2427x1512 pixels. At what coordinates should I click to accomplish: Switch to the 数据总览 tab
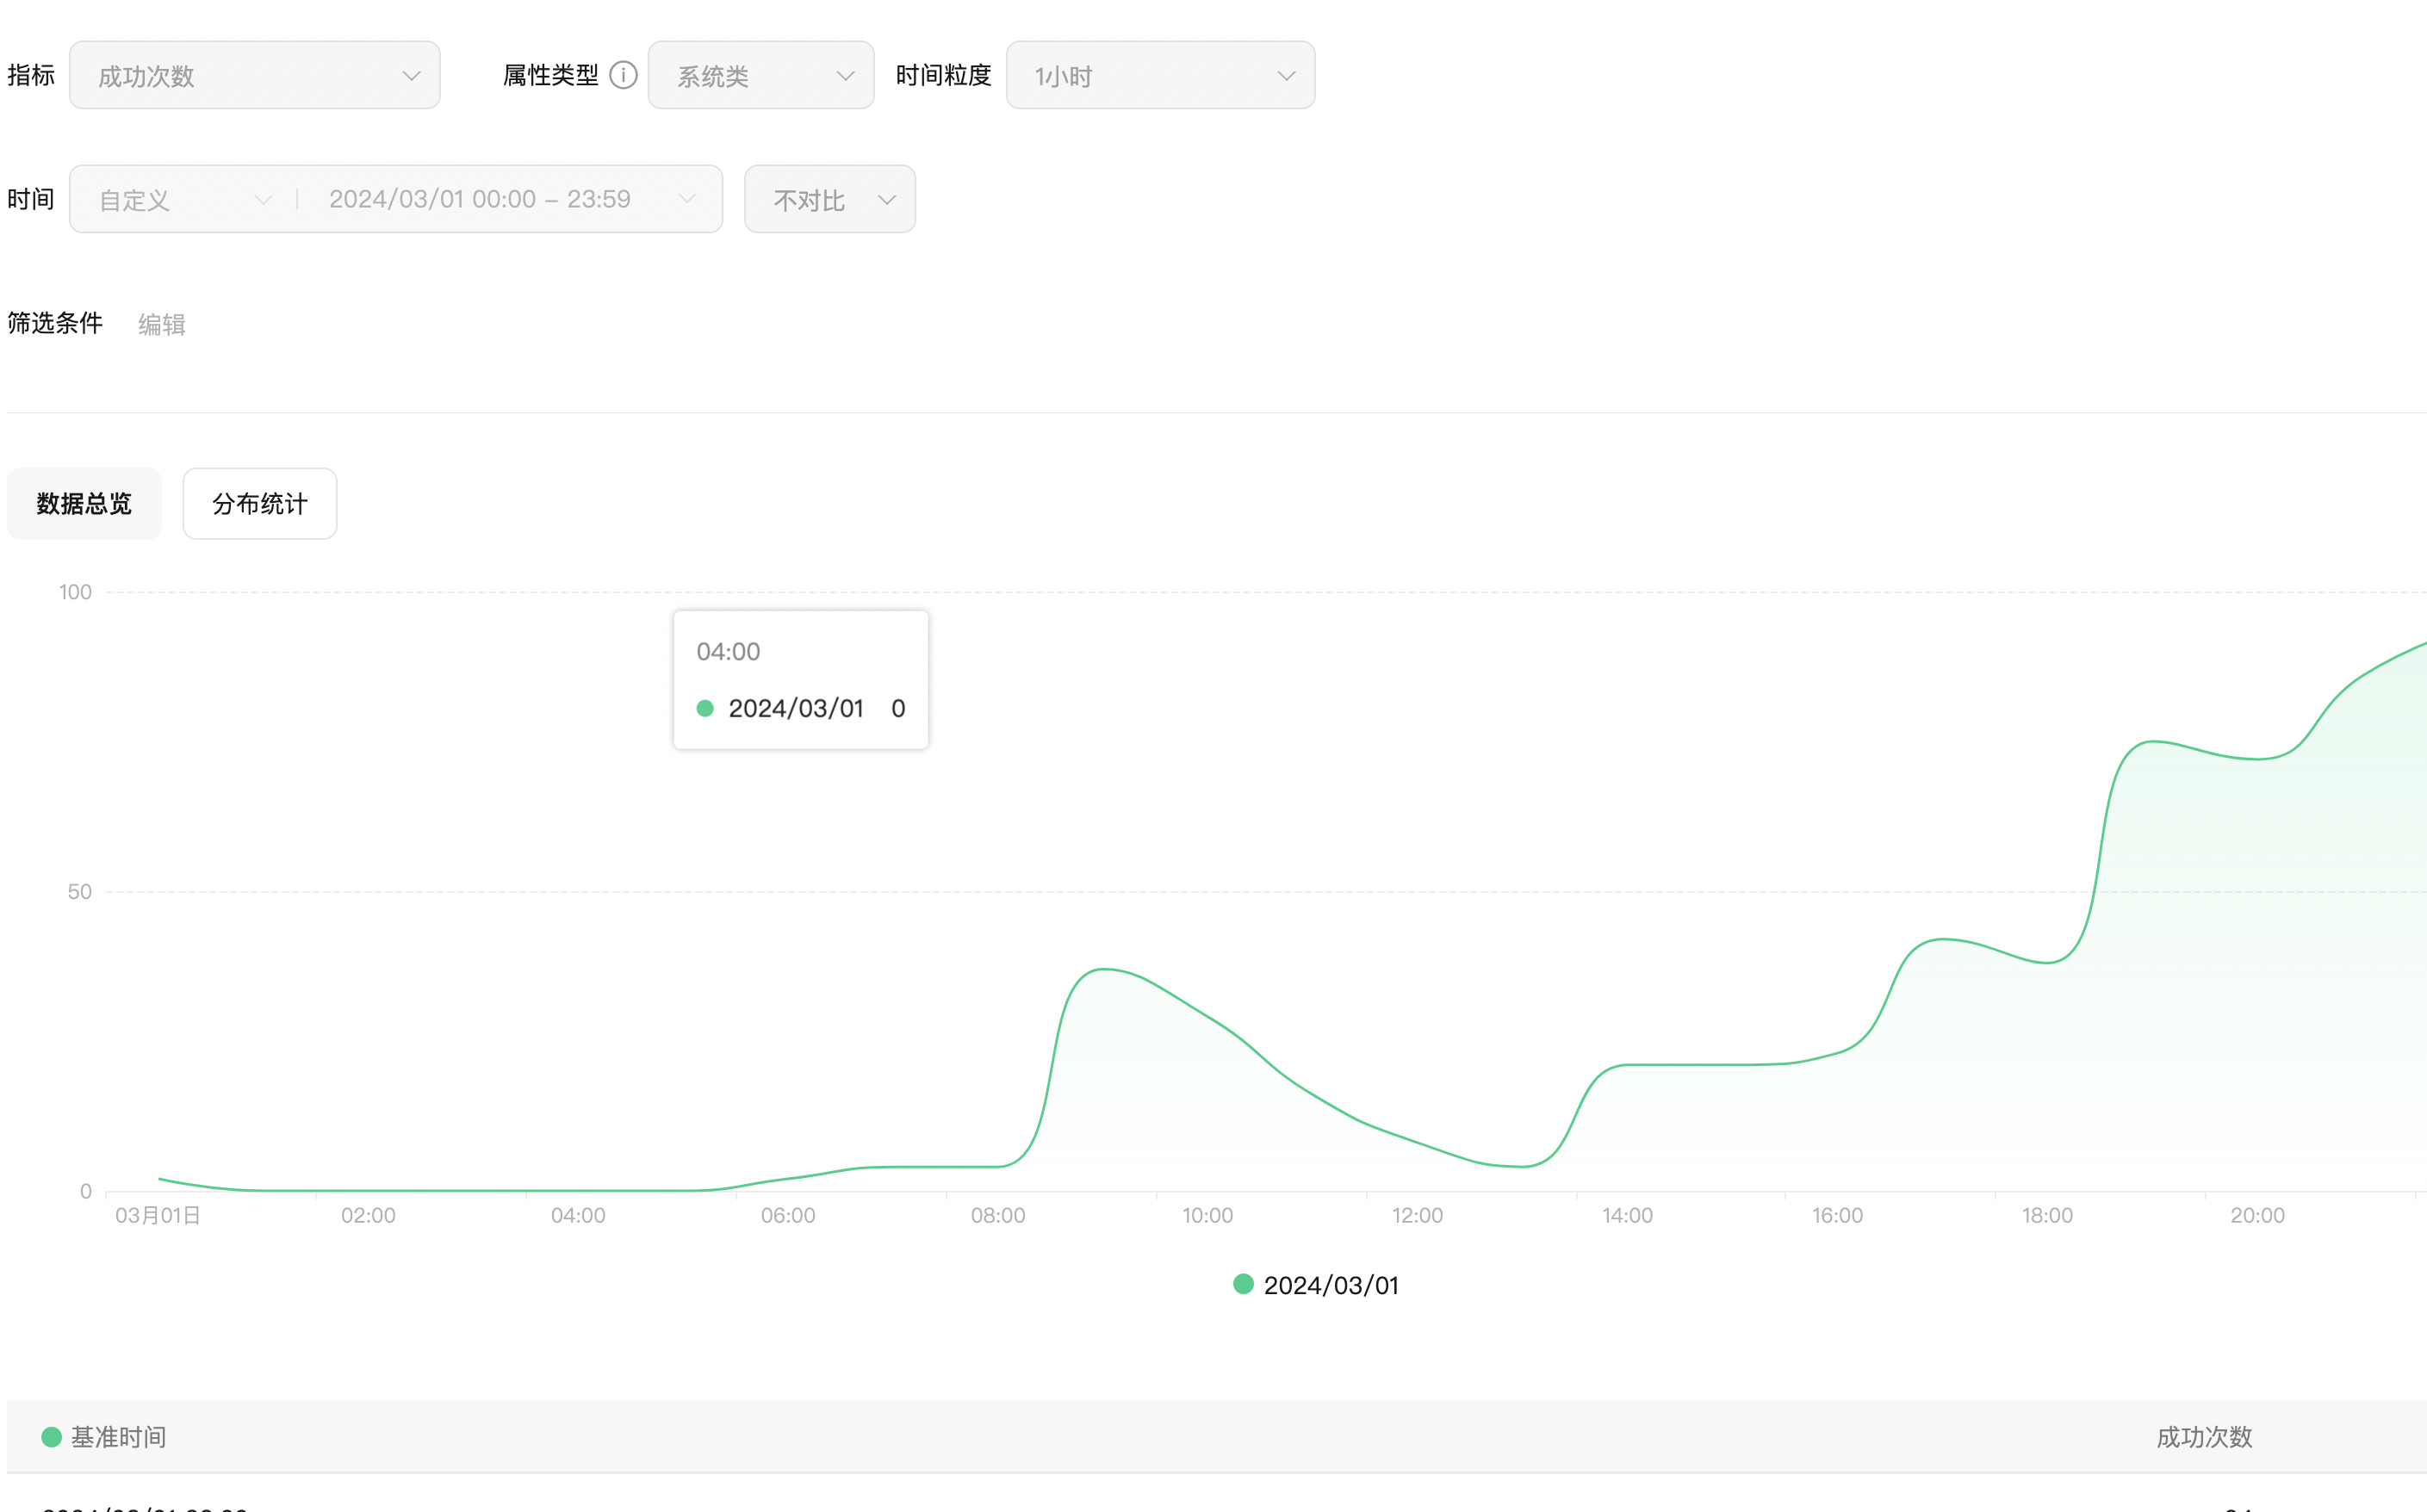point(84,504)
